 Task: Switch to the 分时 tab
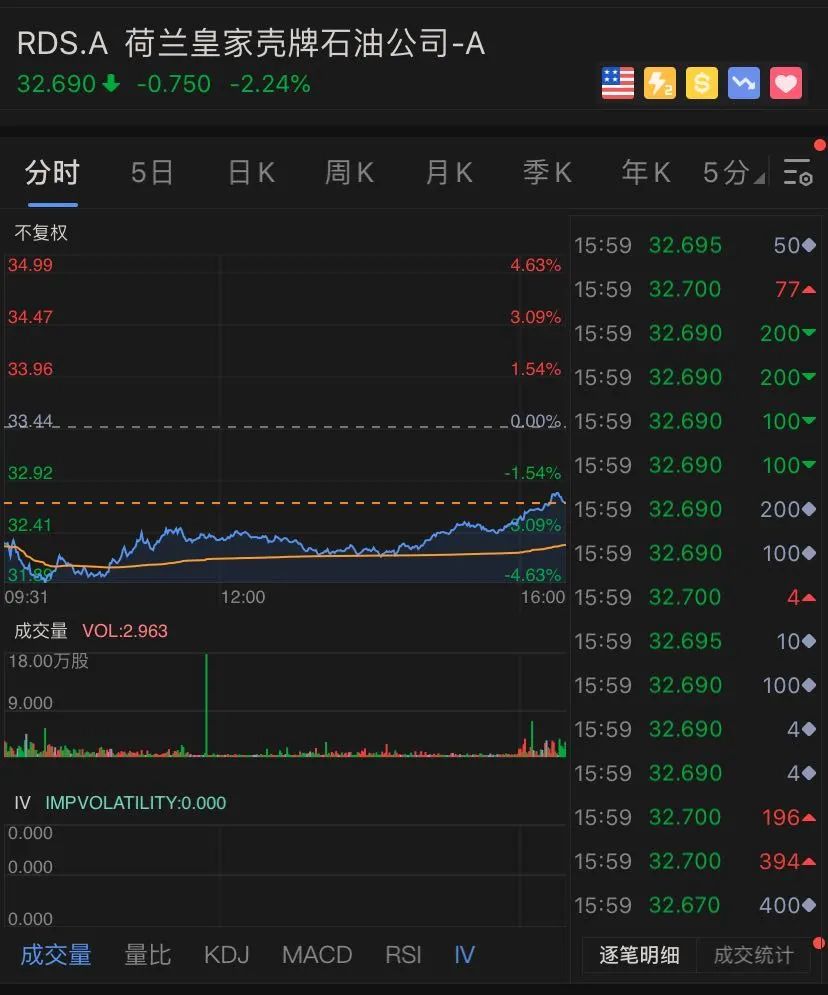tap(52, 173)
